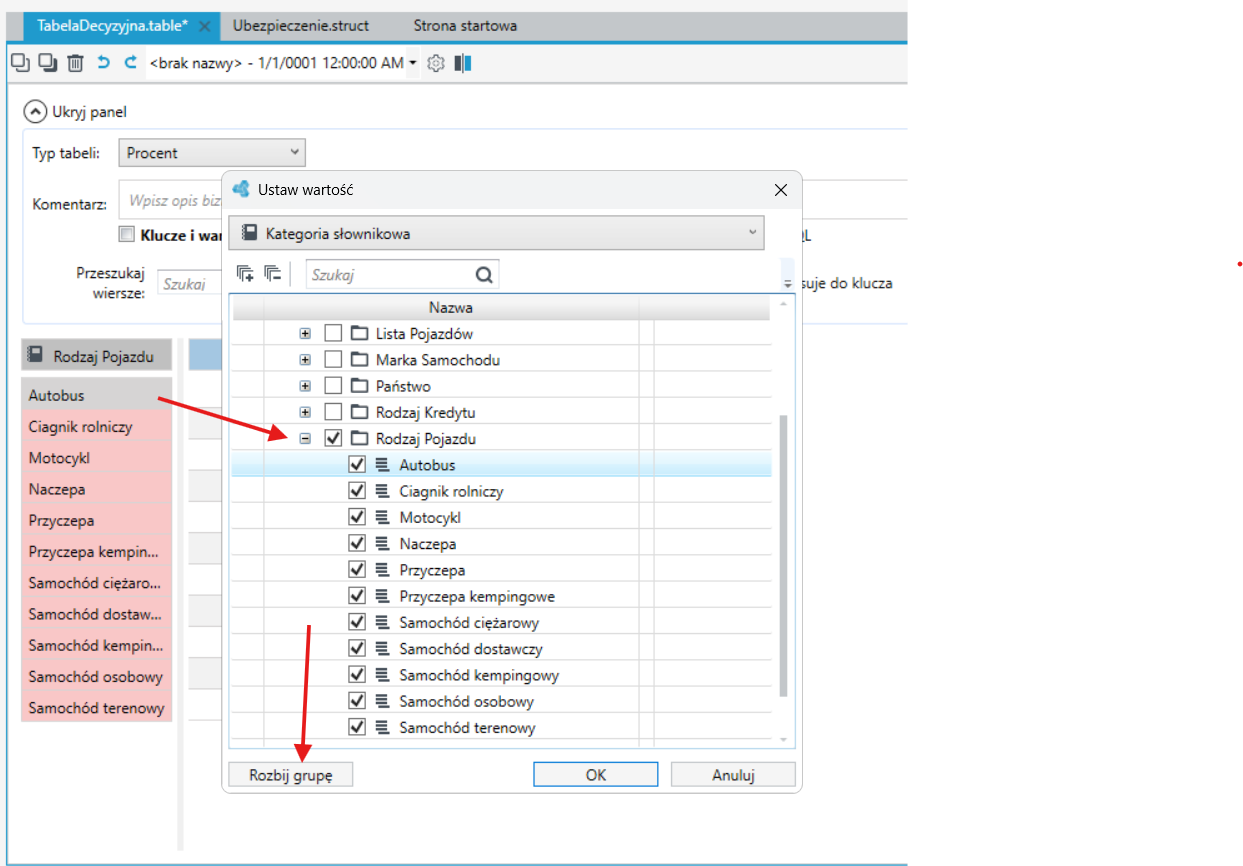Image resolution: width=1243 pixels, height=866 pixels.
Task: Click the second copy icon with the dark shadow
Action: click(48, 63)
